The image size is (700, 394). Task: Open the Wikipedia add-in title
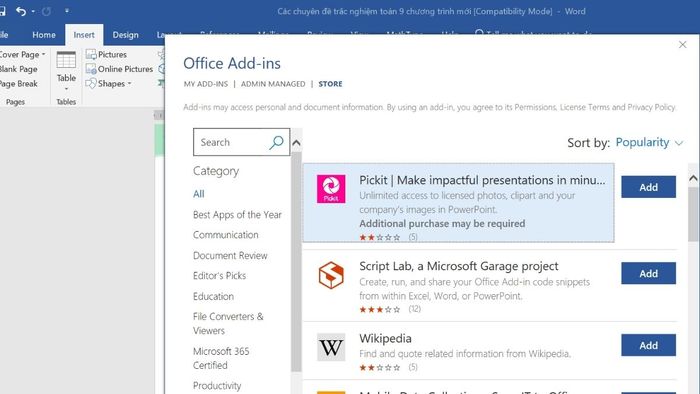[385, 339]
